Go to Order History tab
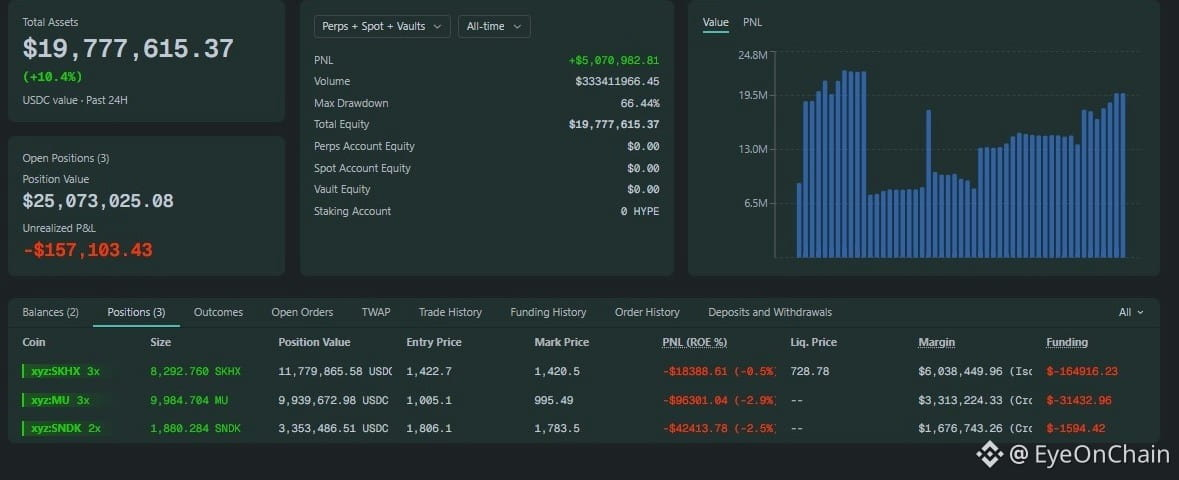Screen dimensions: 1179x480 pyautogui.click(x=647, y=312)
